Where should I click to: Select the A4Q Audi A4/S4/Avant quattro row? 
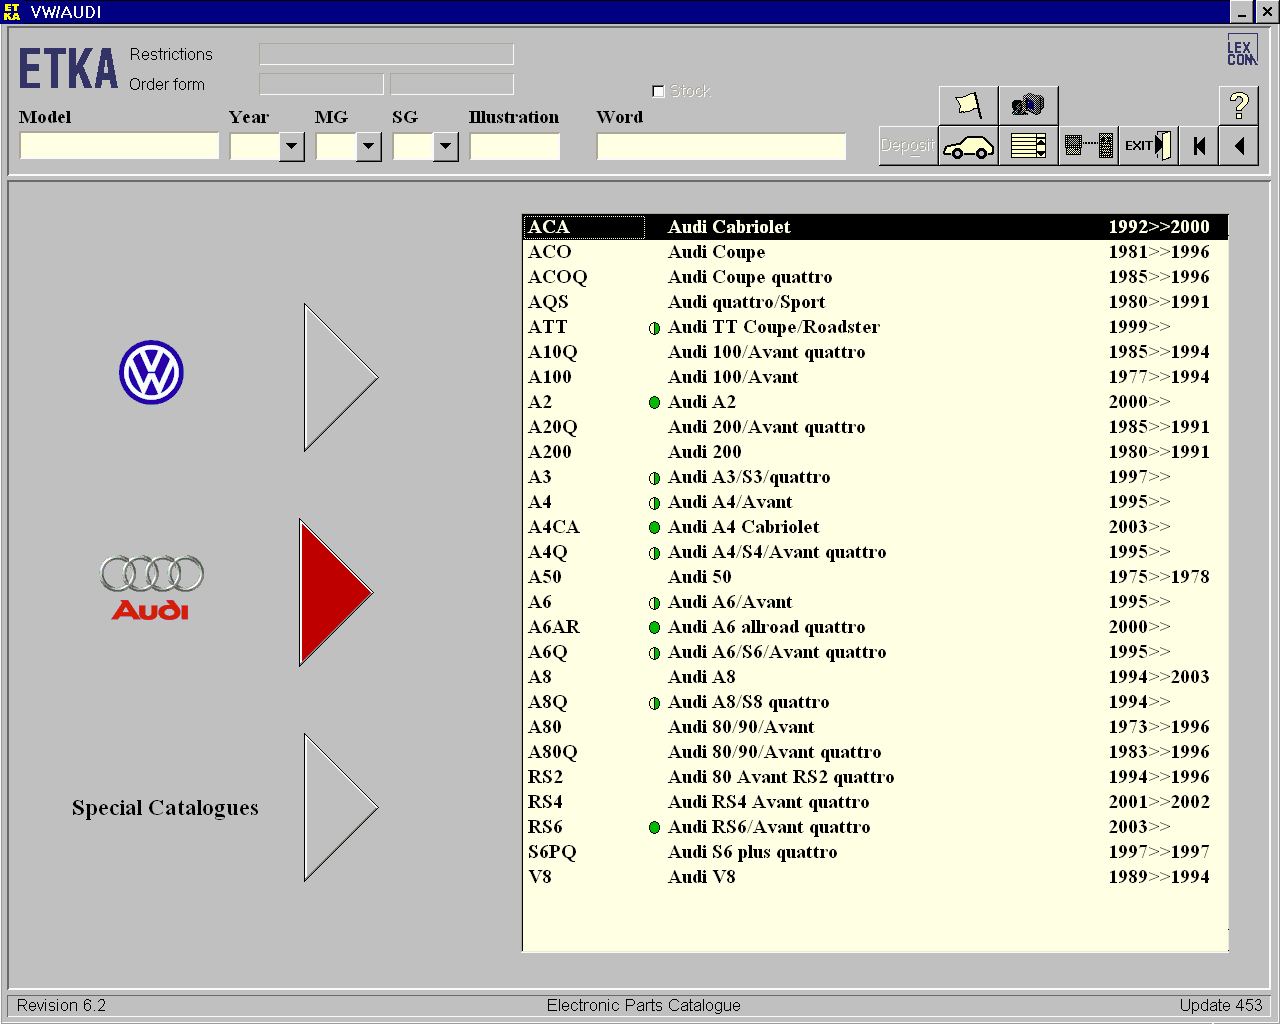pos(875,552)
